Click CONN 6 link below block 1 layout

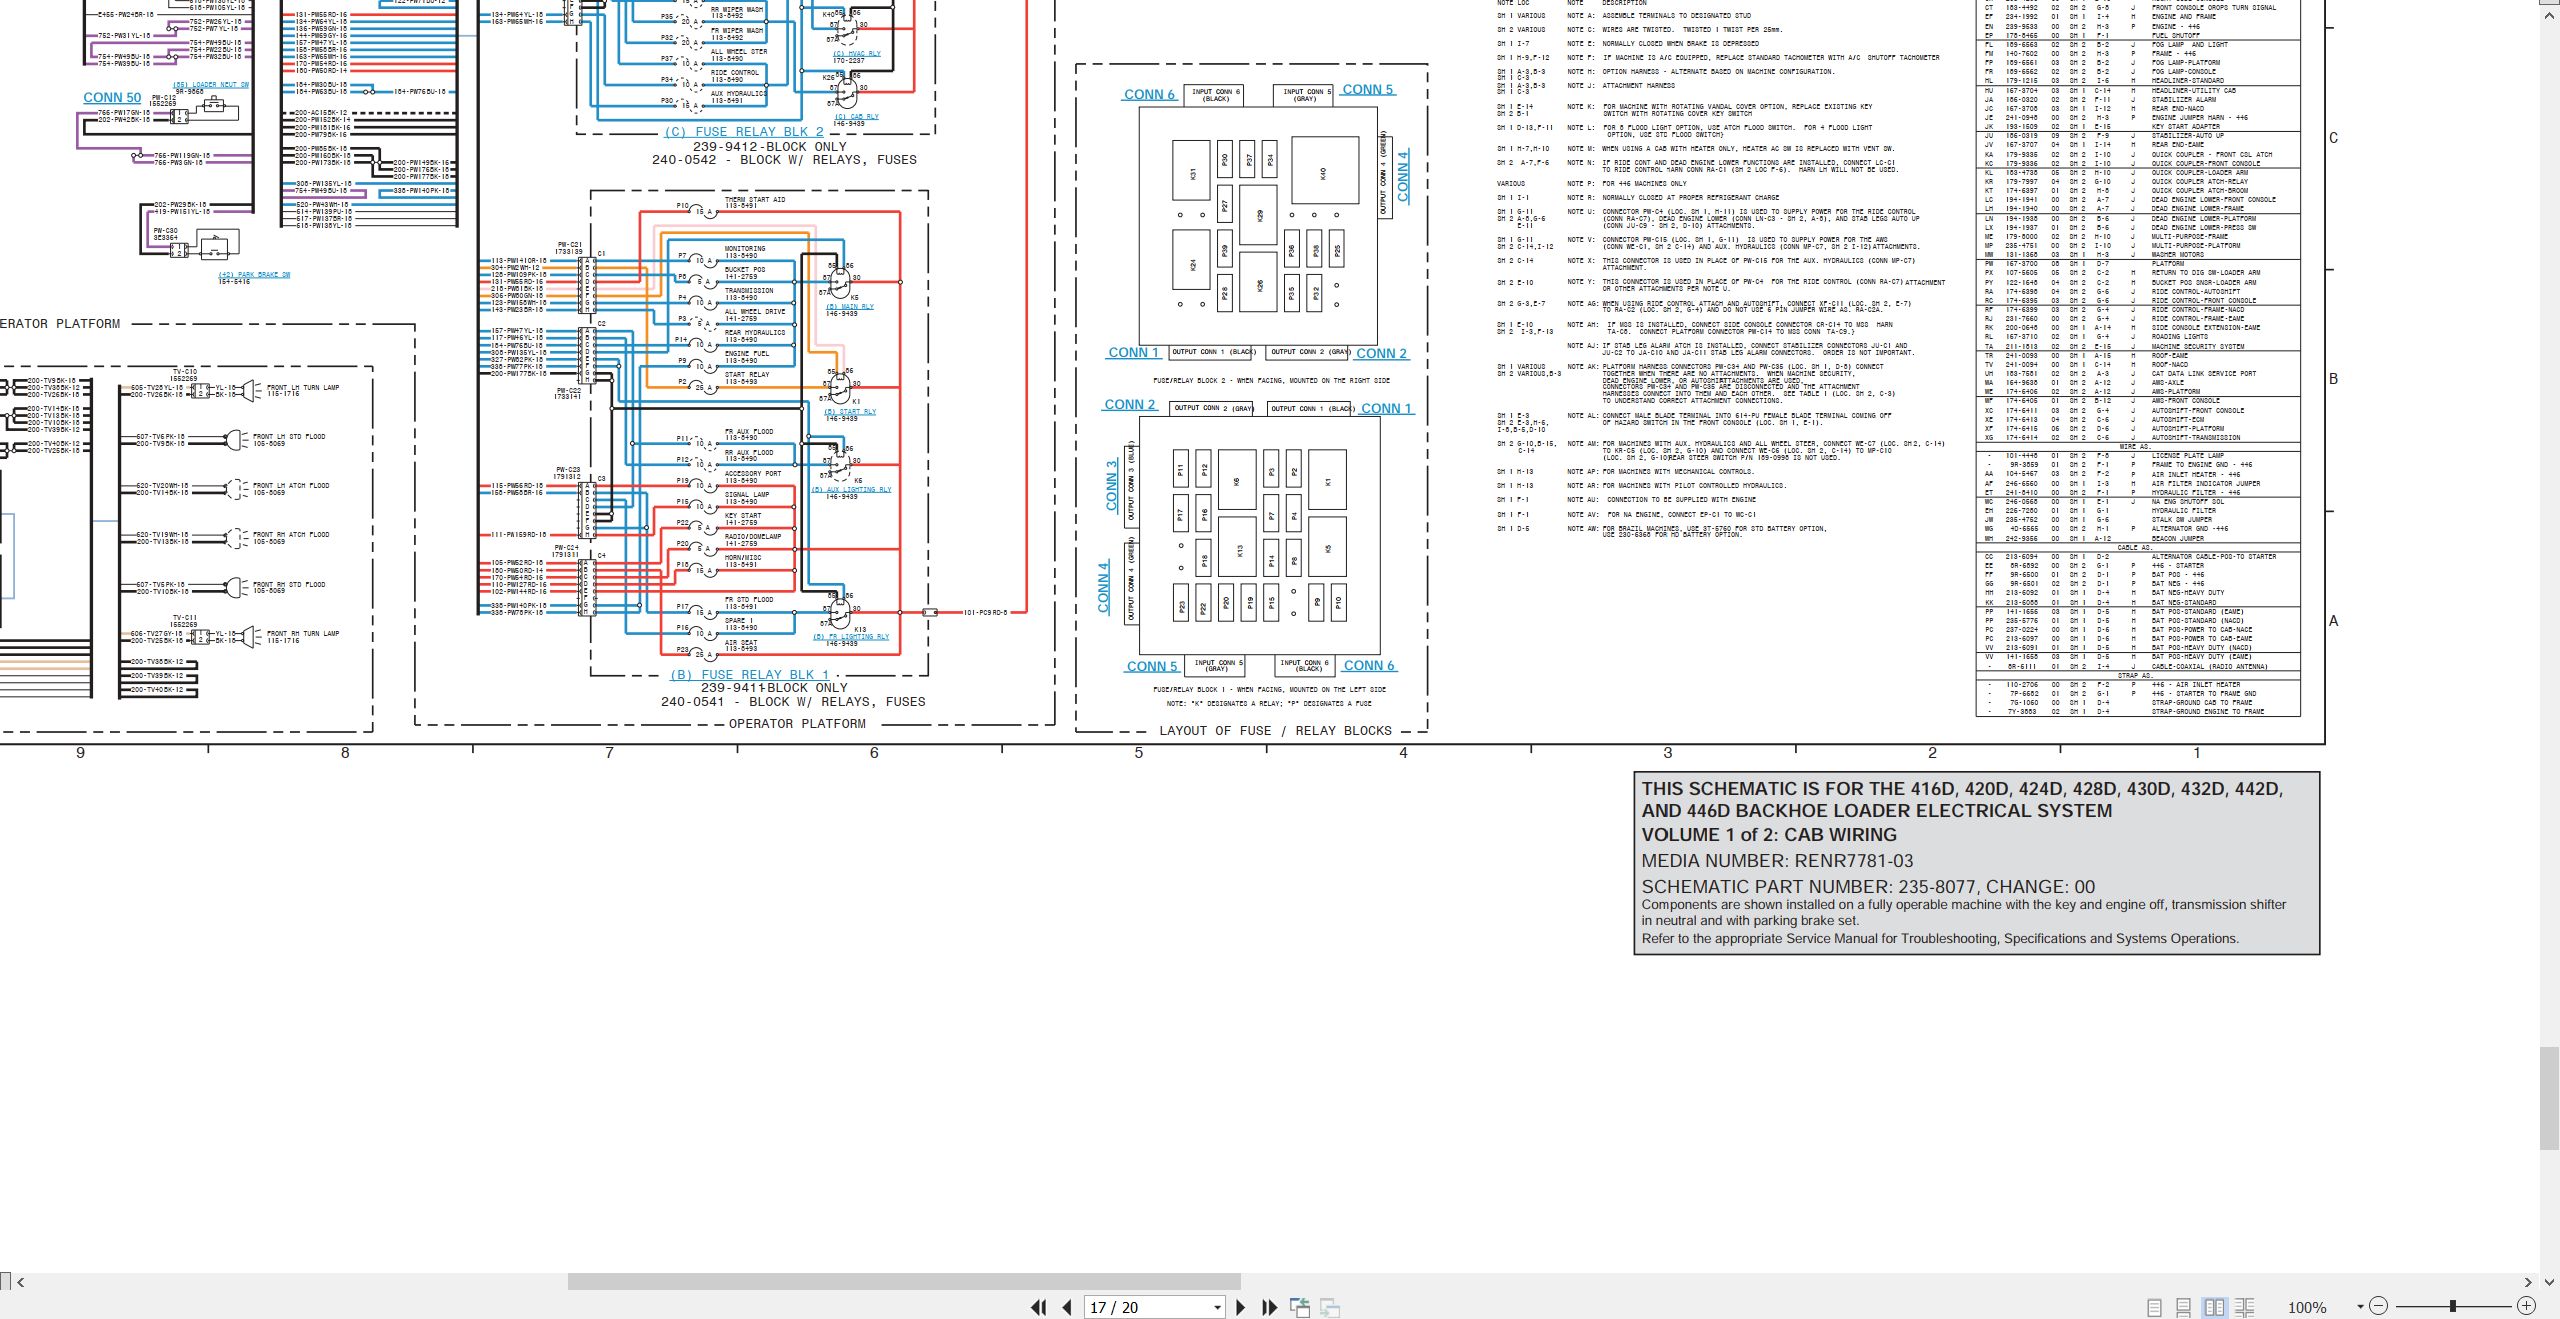1369,666
